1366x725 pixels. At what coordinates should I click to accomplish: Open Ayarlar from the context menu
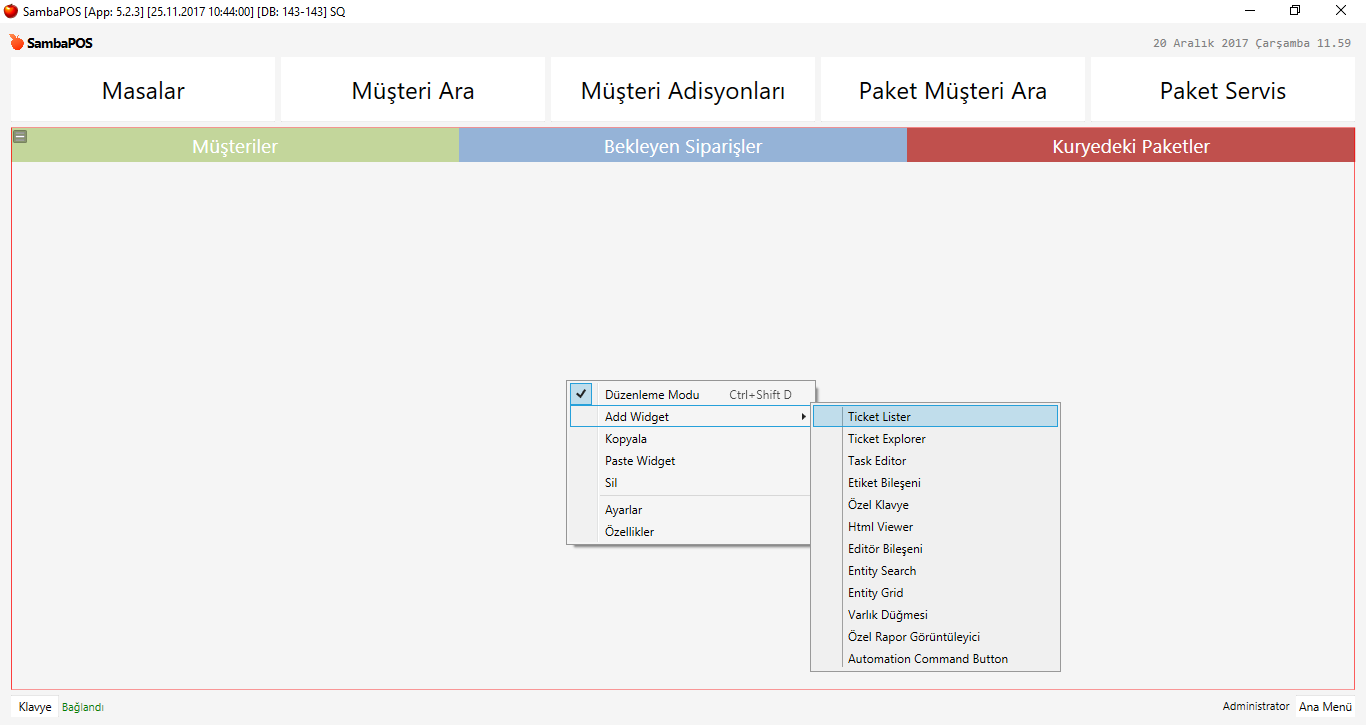623,510
